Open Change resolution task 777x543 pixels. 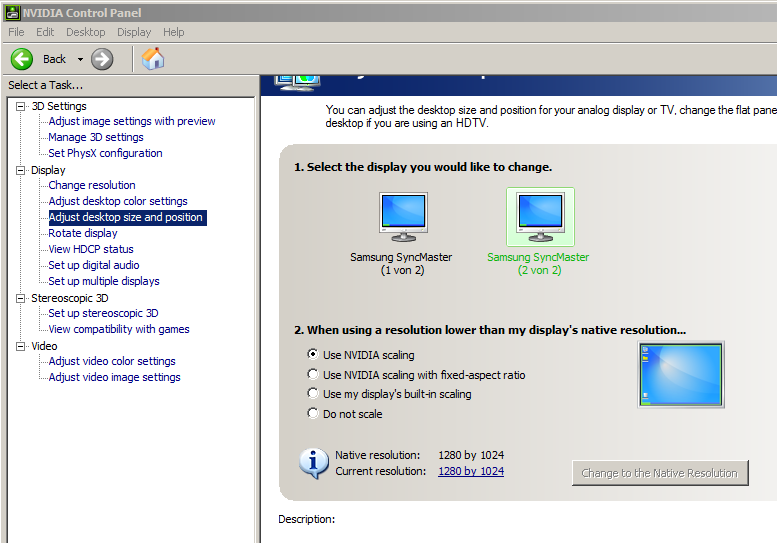coord(92,185)
